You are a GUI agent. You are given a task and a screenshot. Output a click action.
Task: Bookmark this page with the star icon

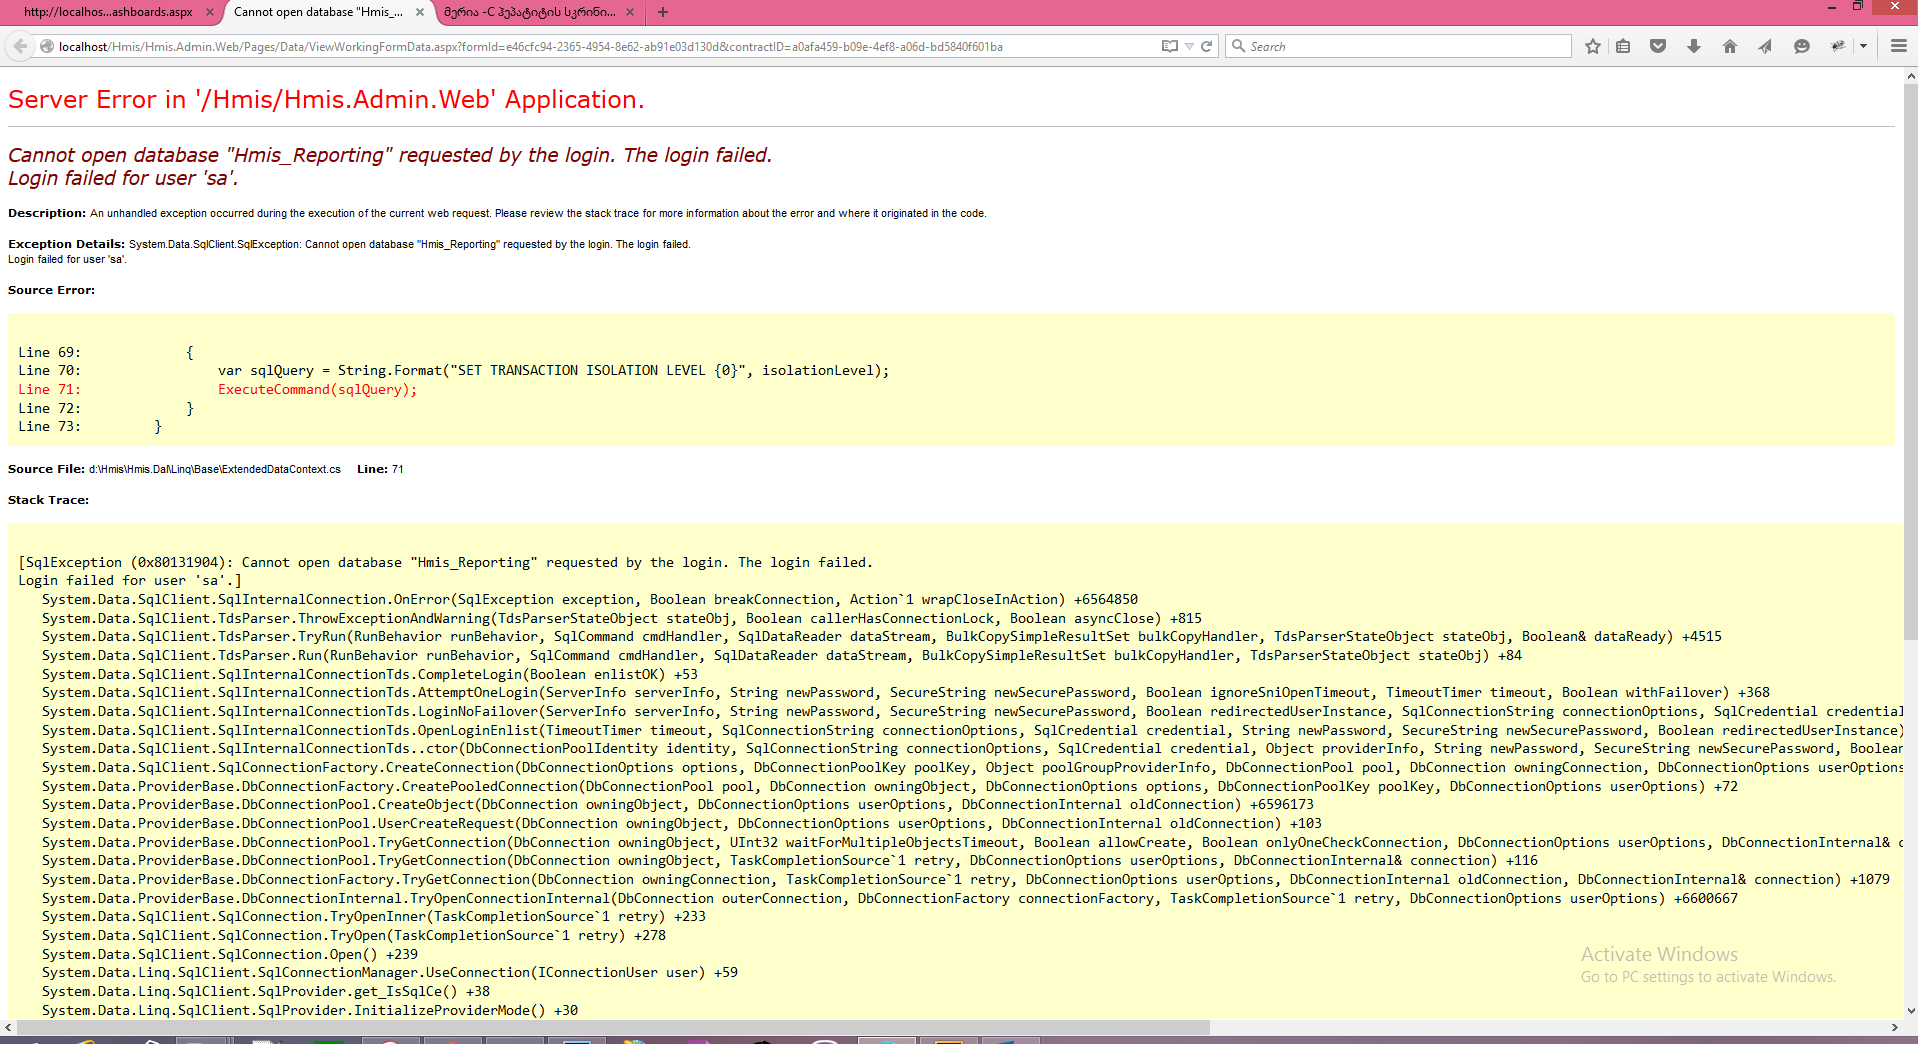[x=1593, y=46]
